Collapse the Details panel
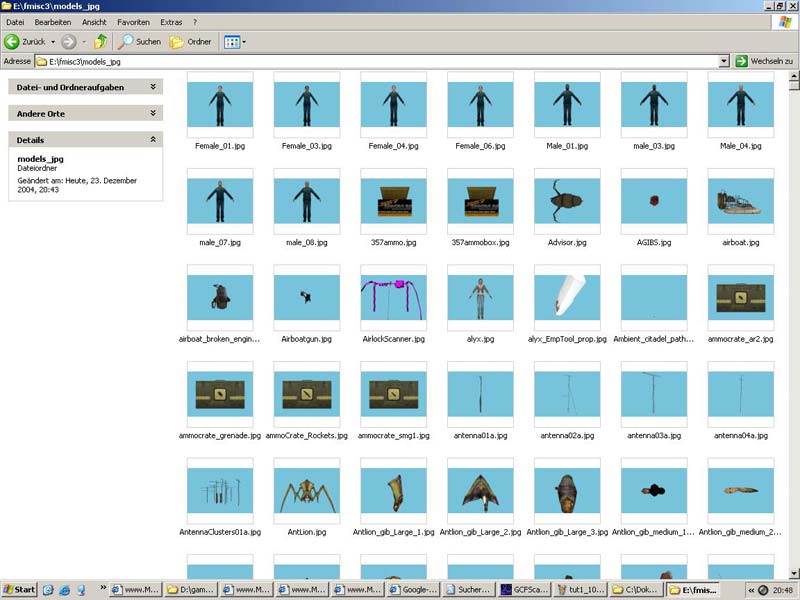Screen dimensions: 800x600 [x=85, y=140]
